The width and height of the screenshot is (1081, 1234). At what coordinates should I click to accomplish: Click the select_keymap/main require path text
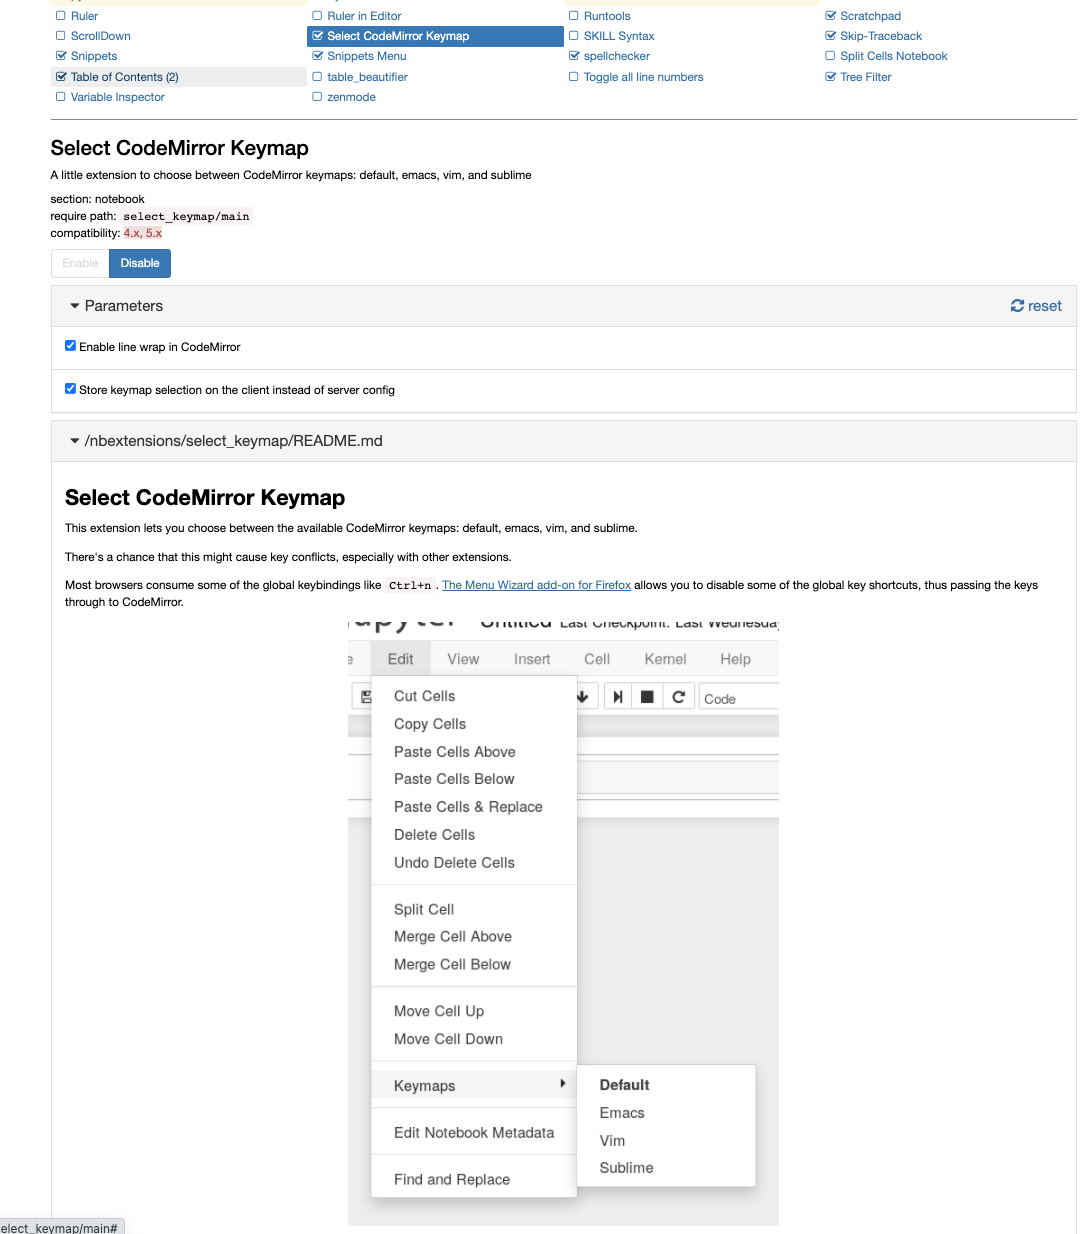(x=186, y=216)
